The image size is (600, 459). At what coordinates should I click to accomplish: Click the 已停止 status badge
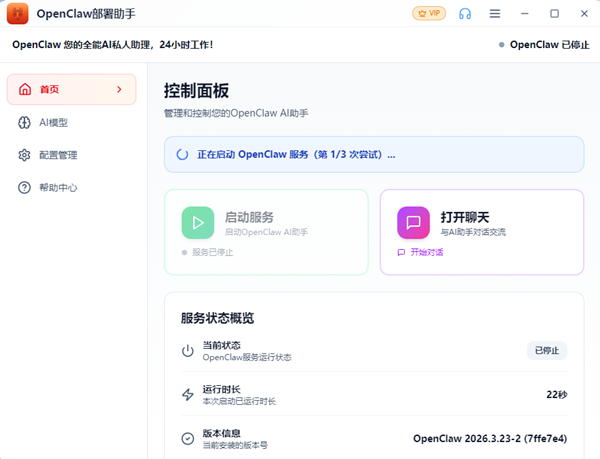(x=547, y=350)
